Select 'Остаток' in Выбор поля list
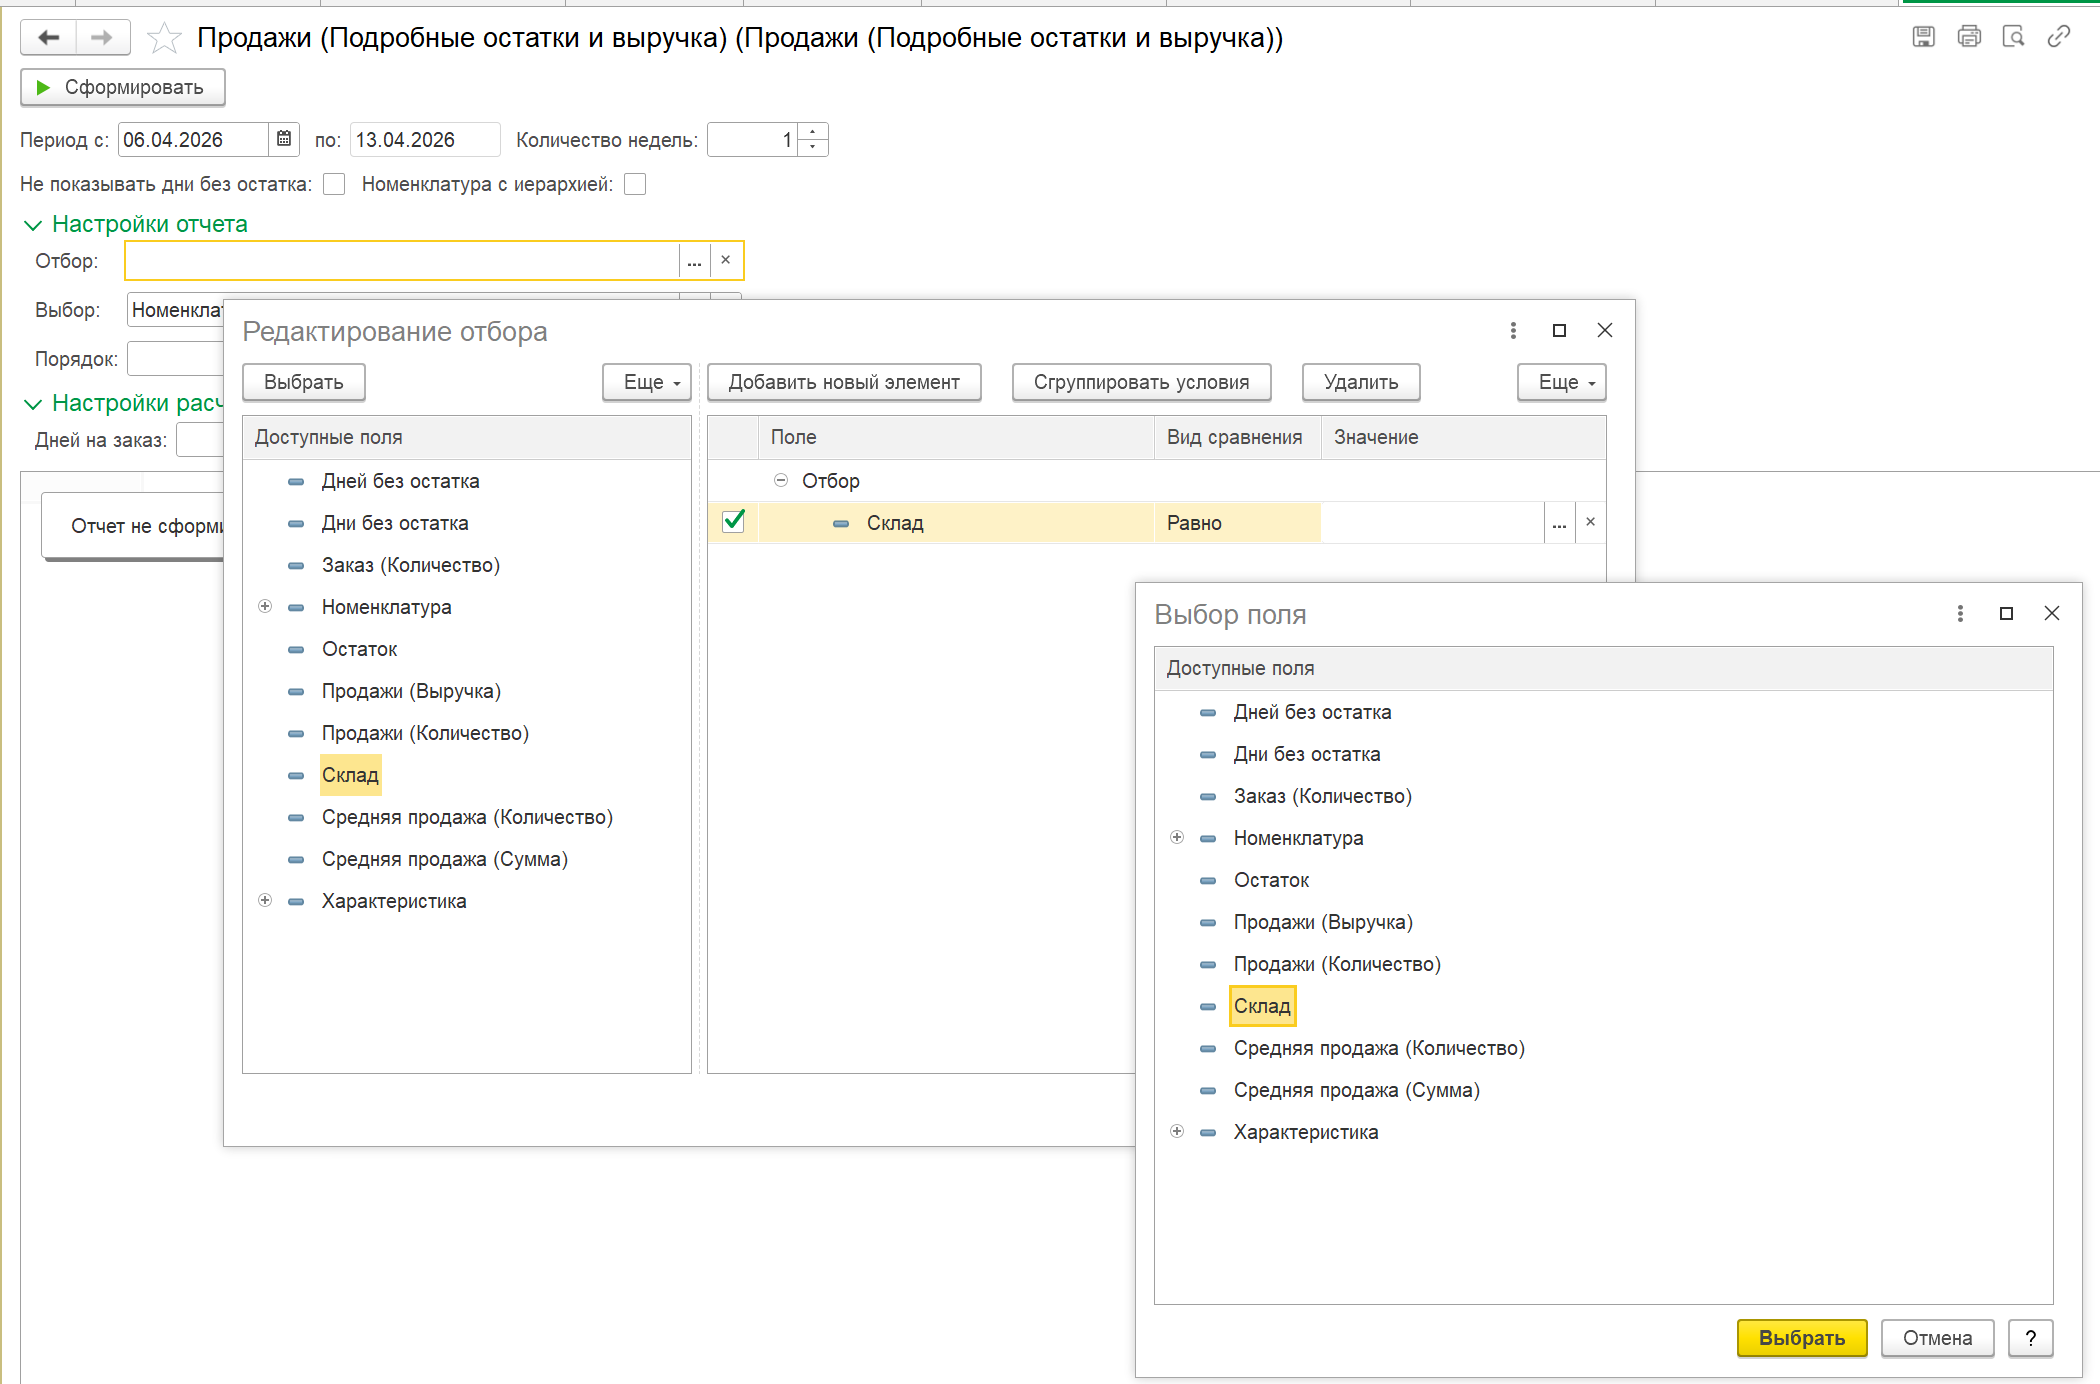This screenshot has width=2100, height=1384. click(x=1271, y=880)
